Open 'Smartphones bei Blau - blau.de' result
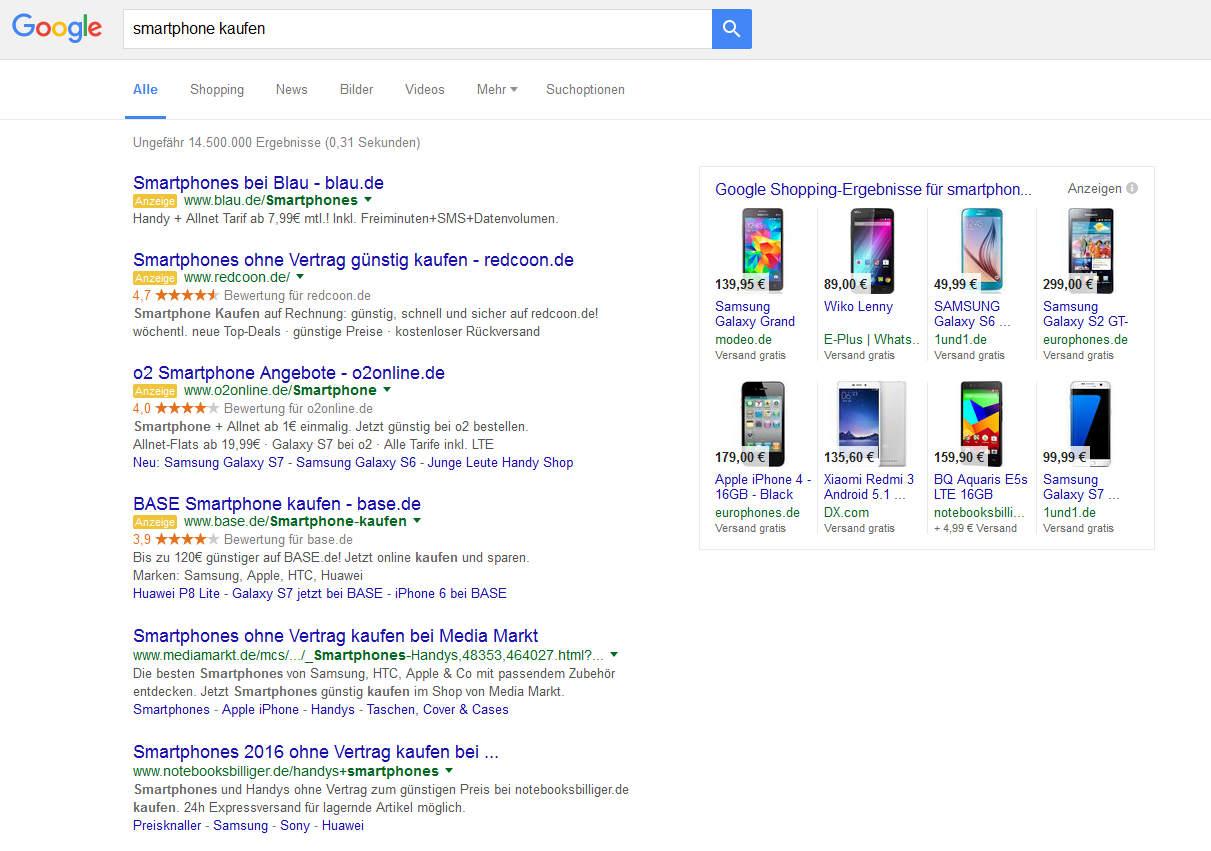 pyautogui.click(x=258, y=183)
